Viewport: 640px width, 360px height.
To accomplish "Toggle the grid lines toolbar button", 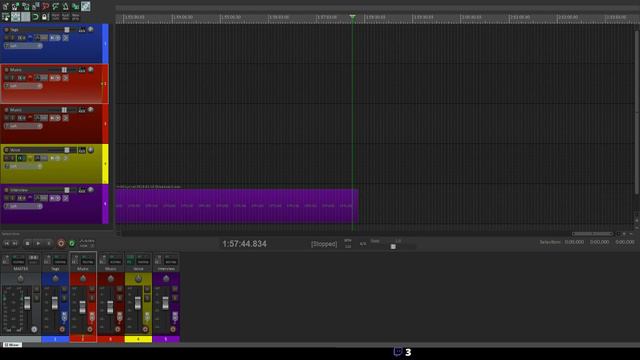I will coord(25,17).
